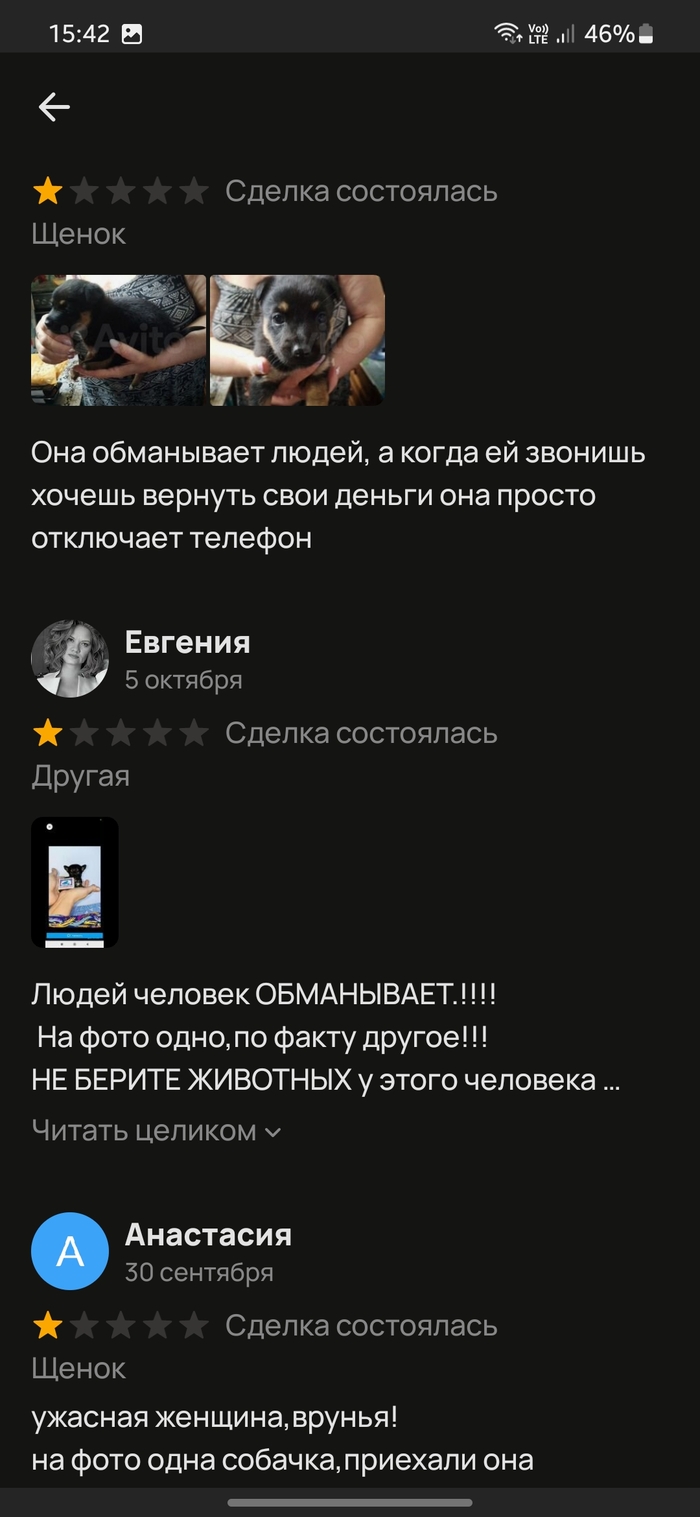700x1517 pixels.
Task: Open Евгения's phone screenshot thumbnail
Action: (x=75, y=882)
